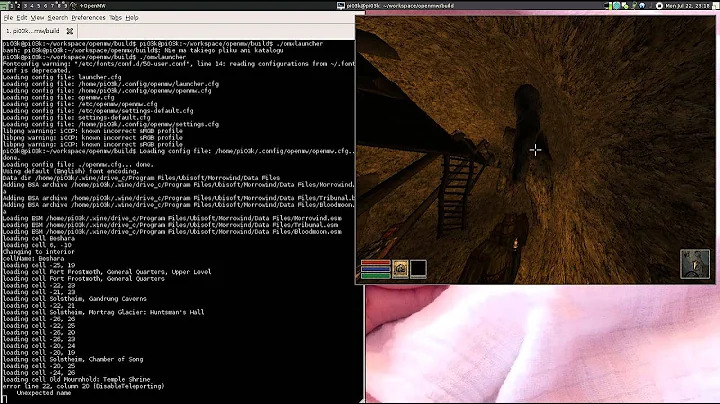Viewport: 720px width, 404px height.
Task: Click 'loading cell Solstheim, Gandrung Caverns' line
Action: (74, 299)
